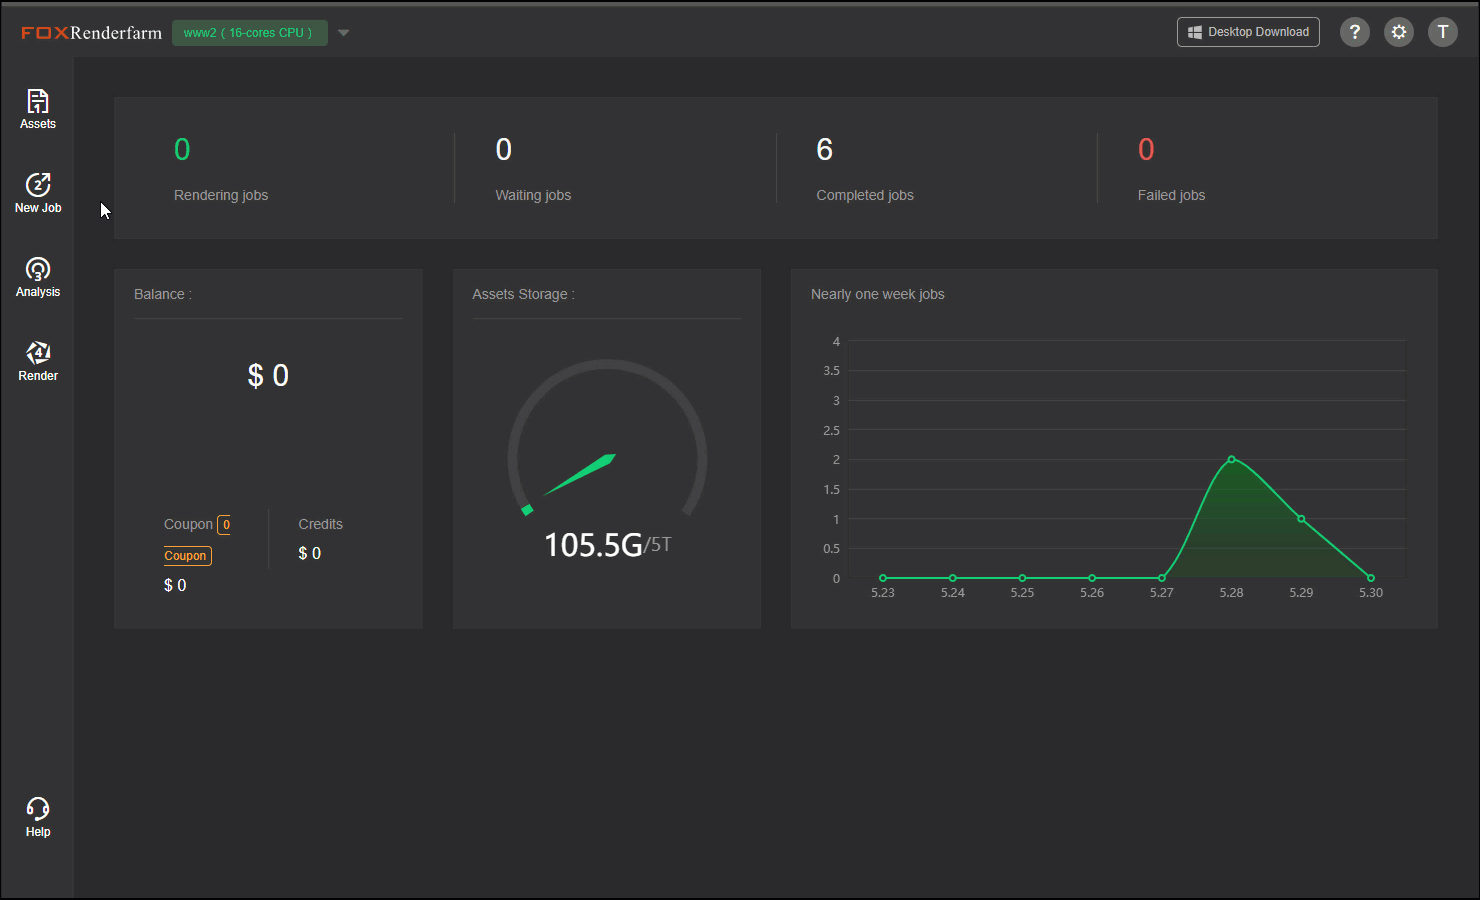Image resolution: width=1480 pixels, height=900 pixels.
Task: Open the user avatar T icon
Action: pyautogui.click(x=1443, y=32)
